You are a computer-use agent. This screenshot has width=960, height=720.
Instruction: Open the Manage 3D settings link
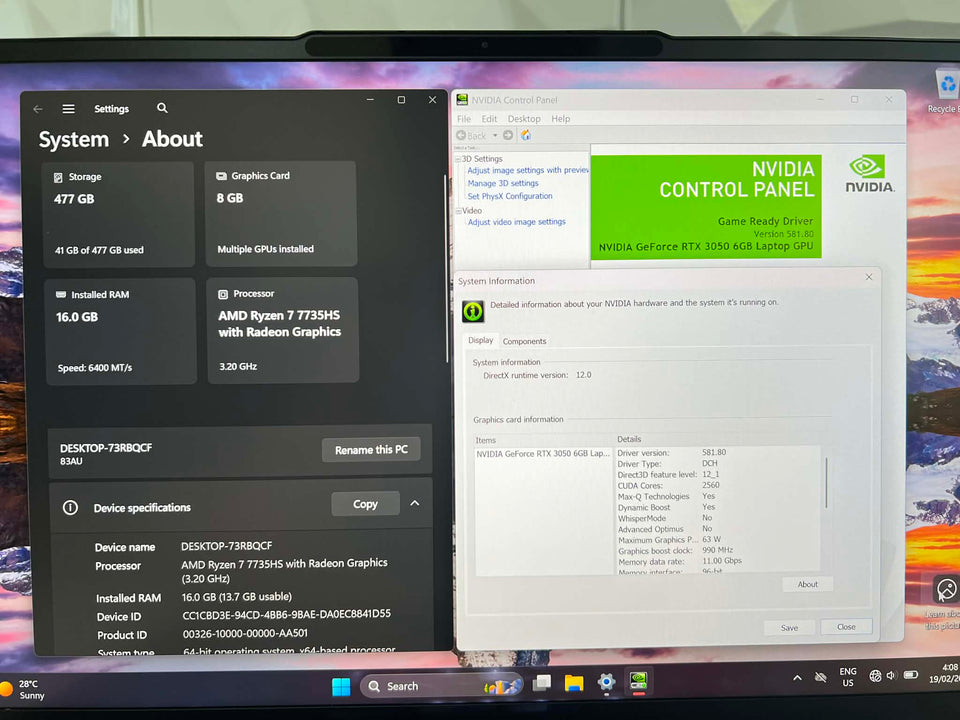[503, 182]
